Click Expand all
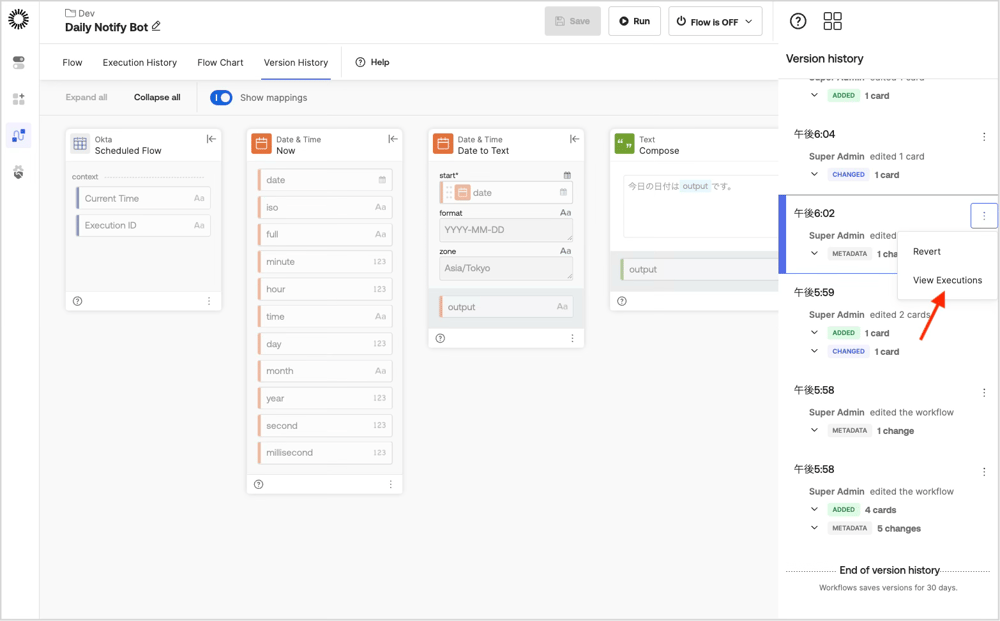 (86, 98)
